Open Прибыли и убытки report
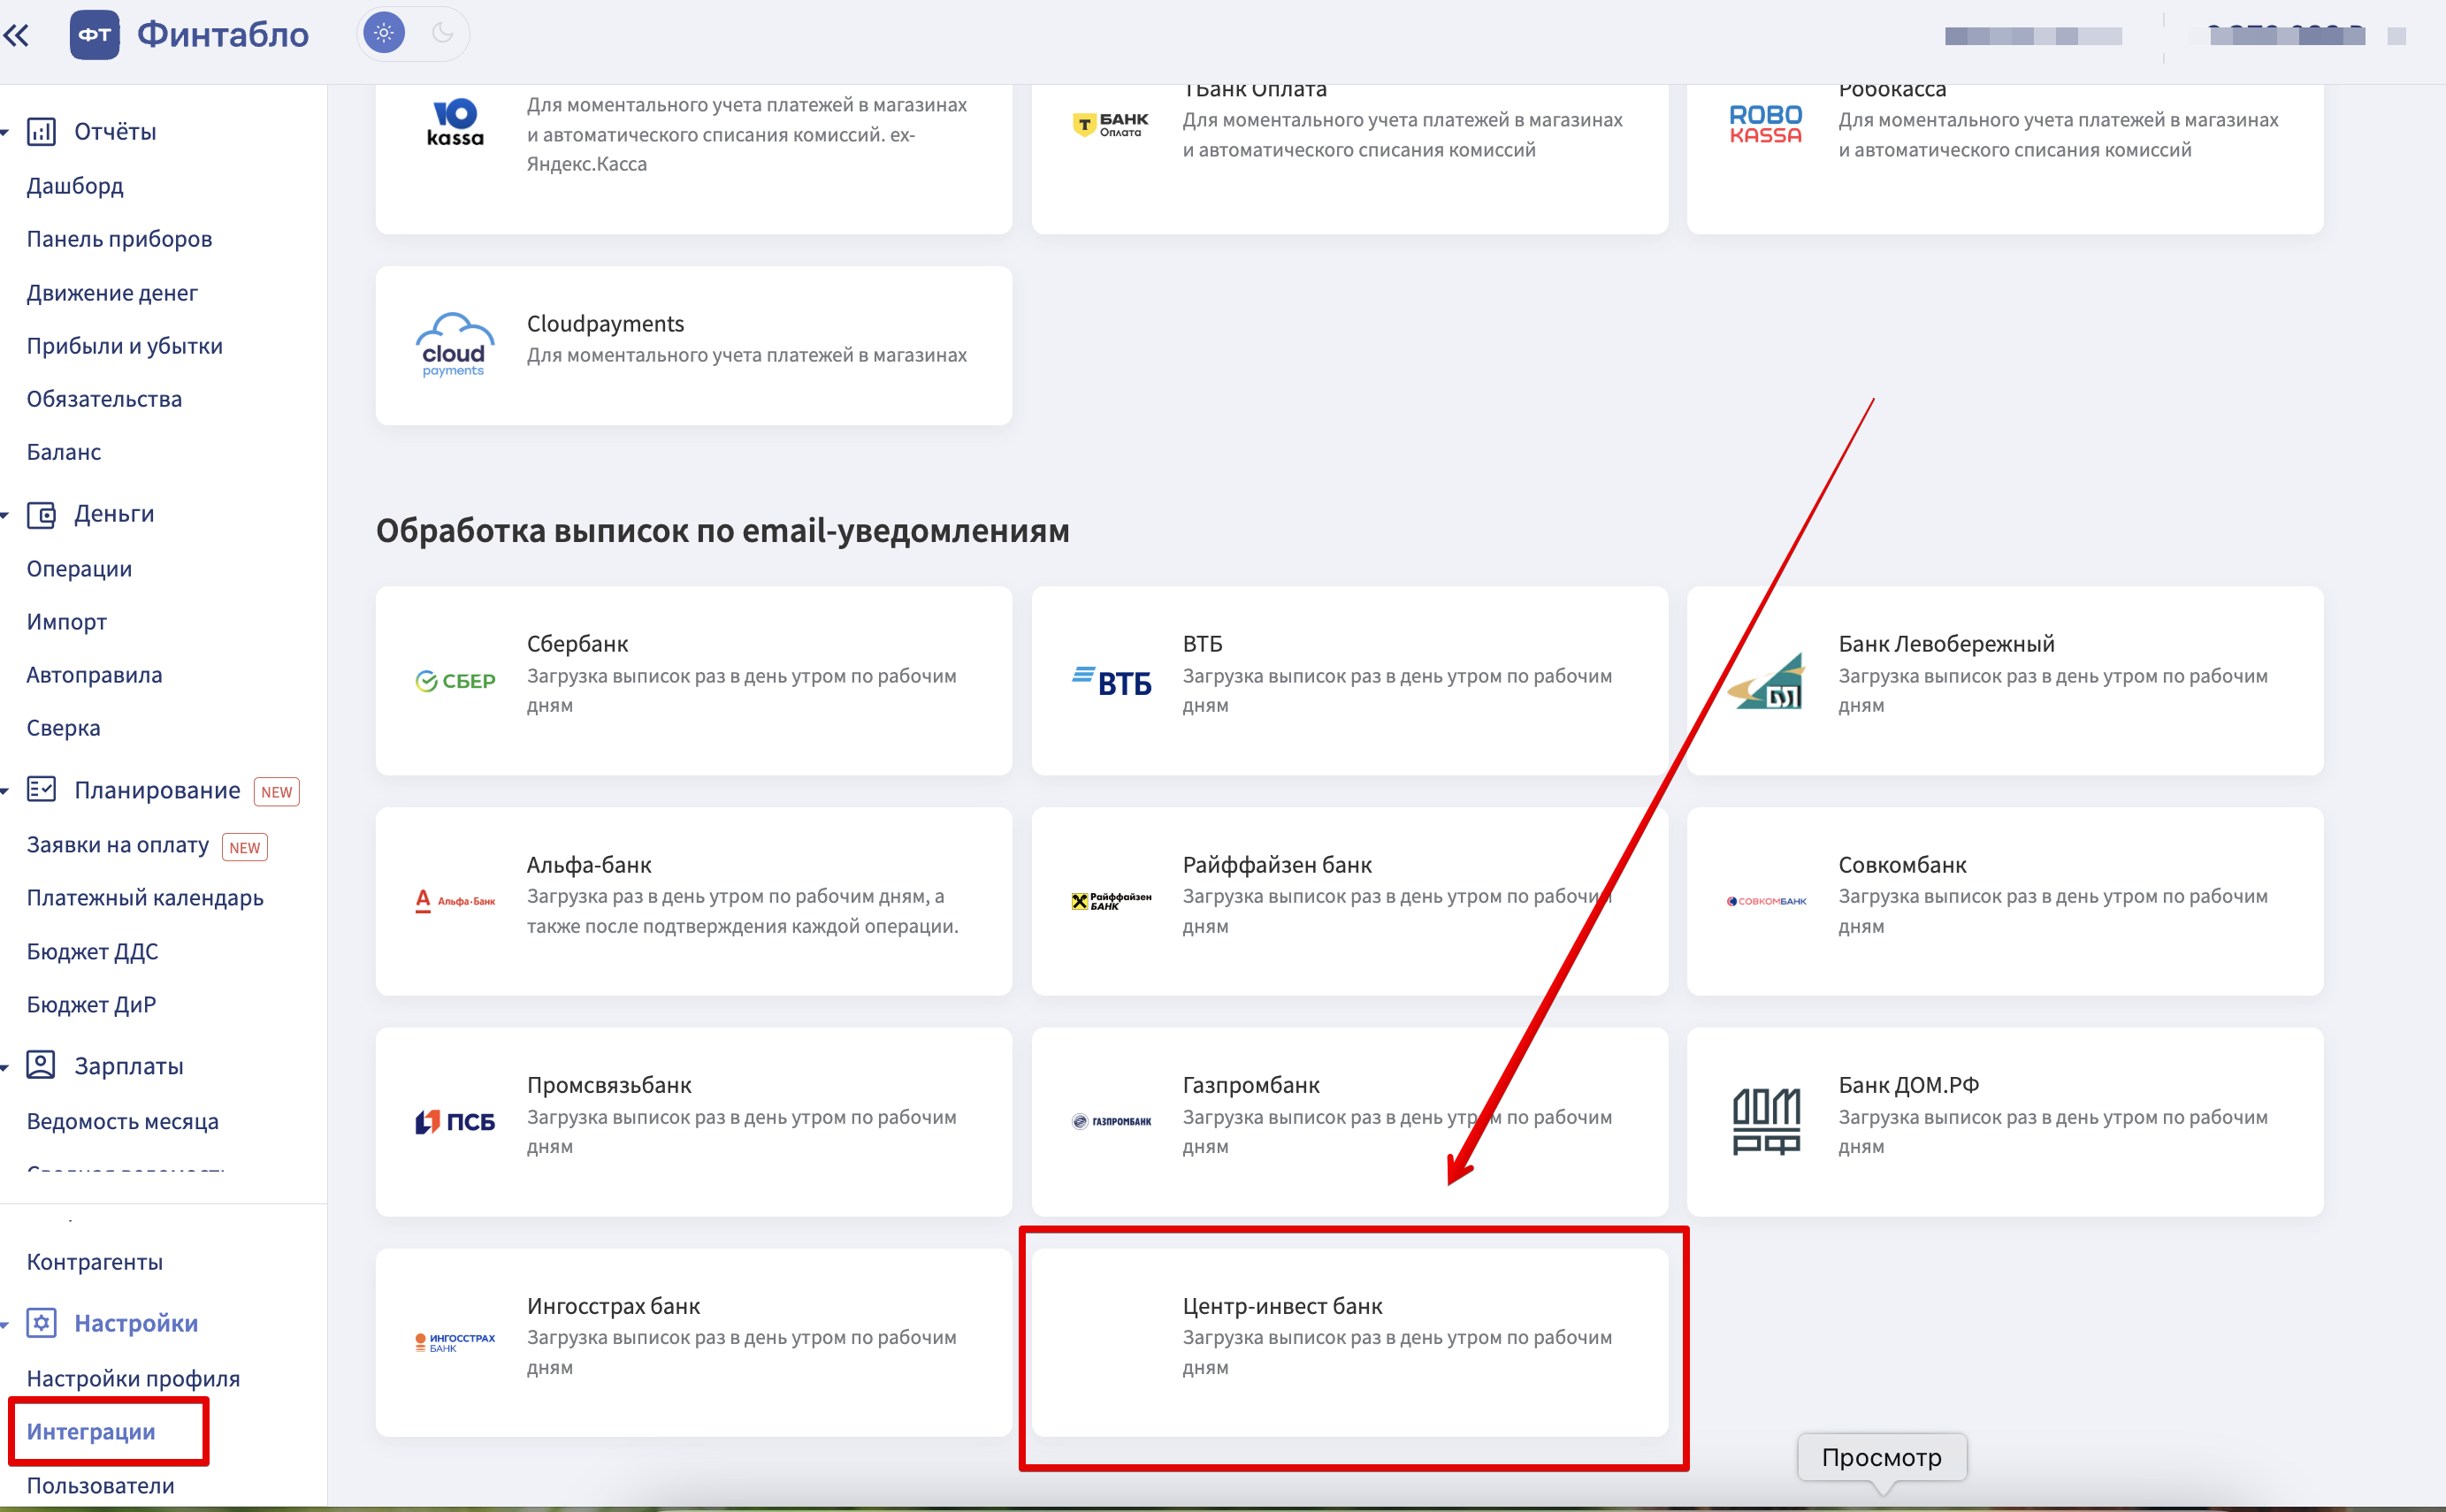Viewport: 2446px width, 1512px height. [124, 346]
